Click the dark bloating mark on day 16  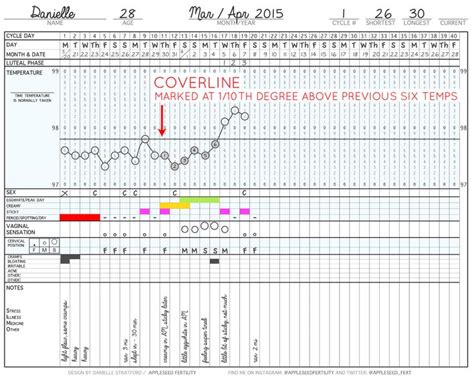click(x=215, y=261)
